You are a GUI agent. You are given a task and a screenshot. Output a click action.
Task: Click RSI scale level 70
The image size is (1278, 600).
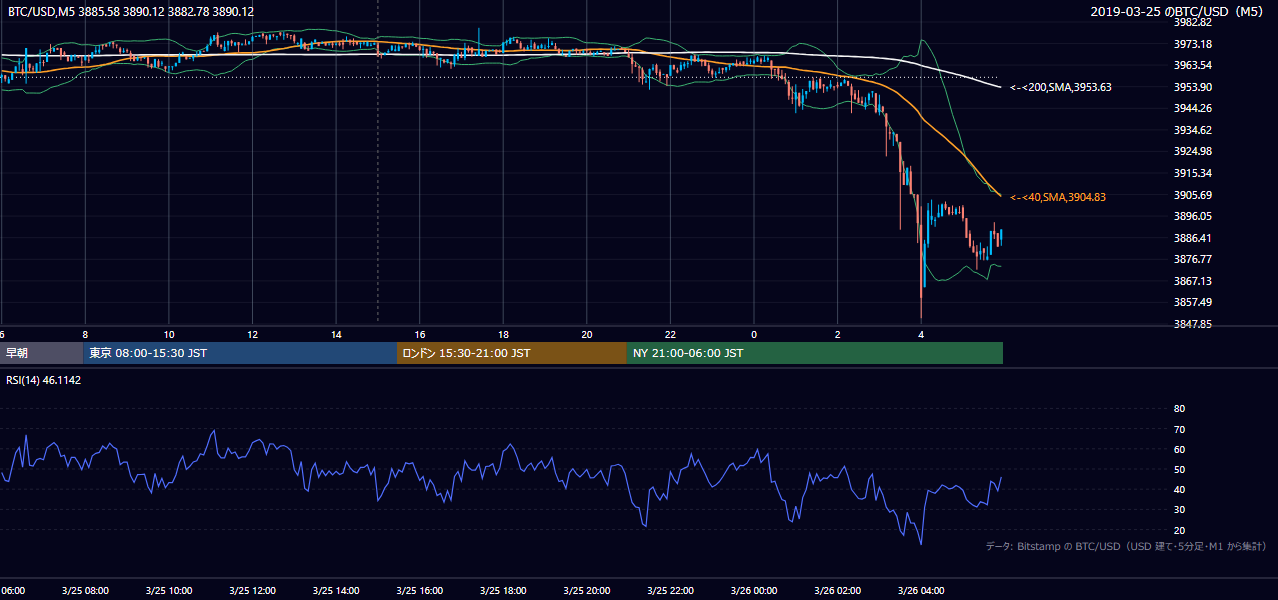coord(1179,429)
